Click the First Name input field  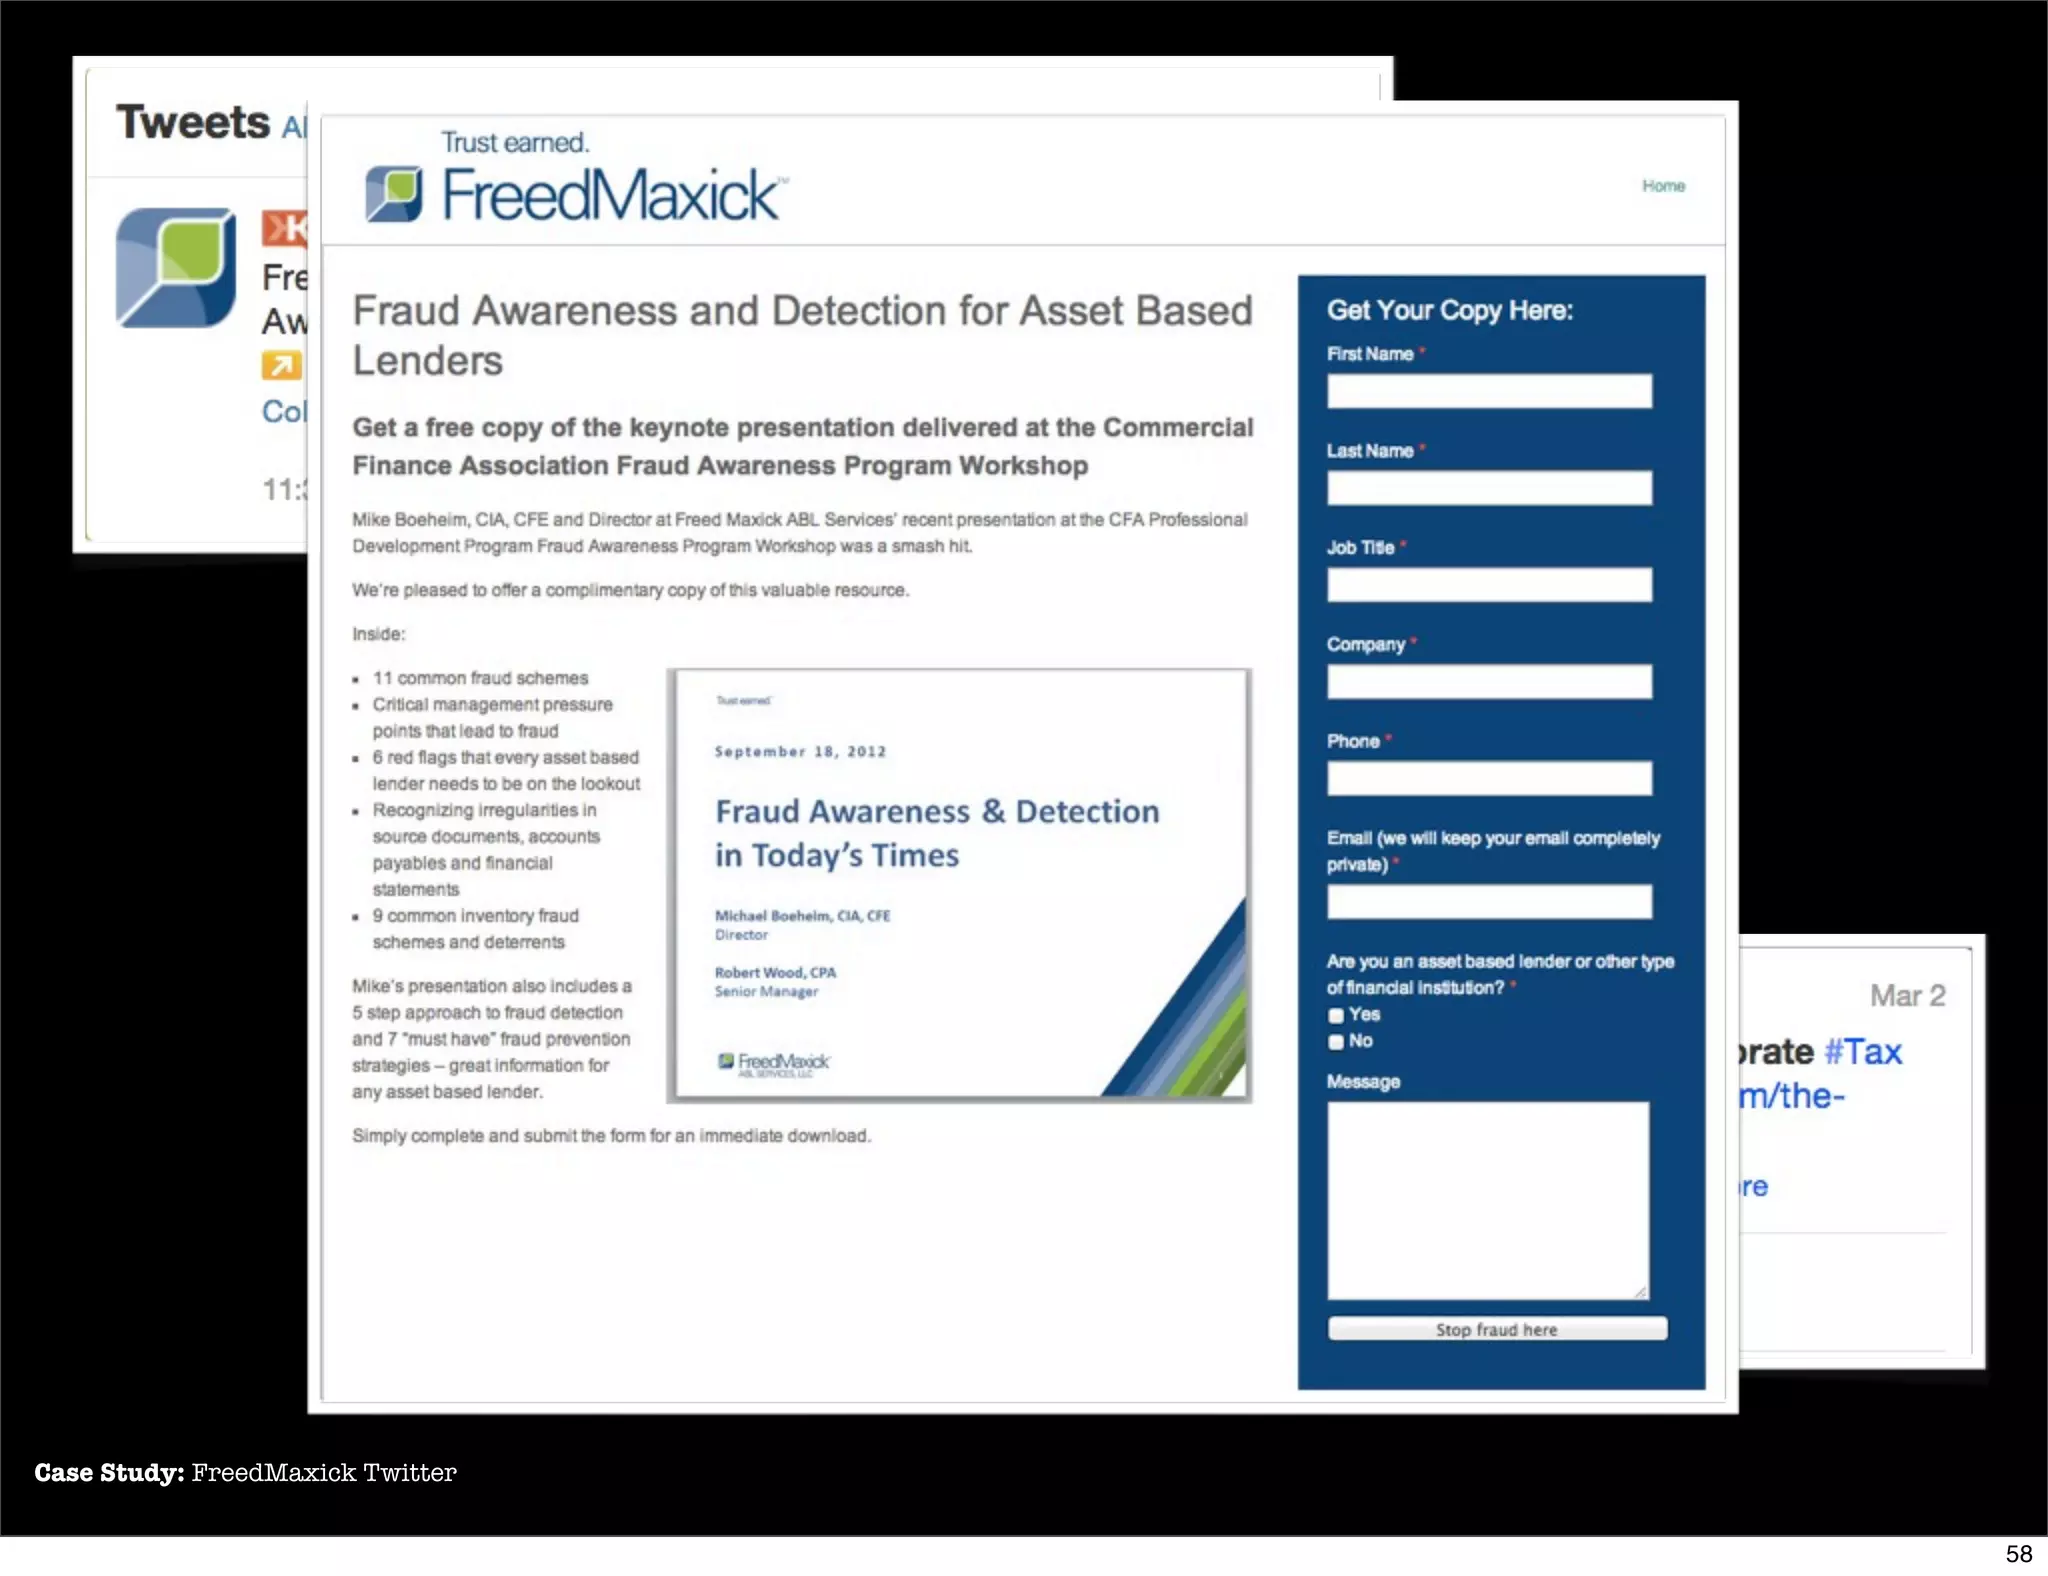(x=1489, y=391)
